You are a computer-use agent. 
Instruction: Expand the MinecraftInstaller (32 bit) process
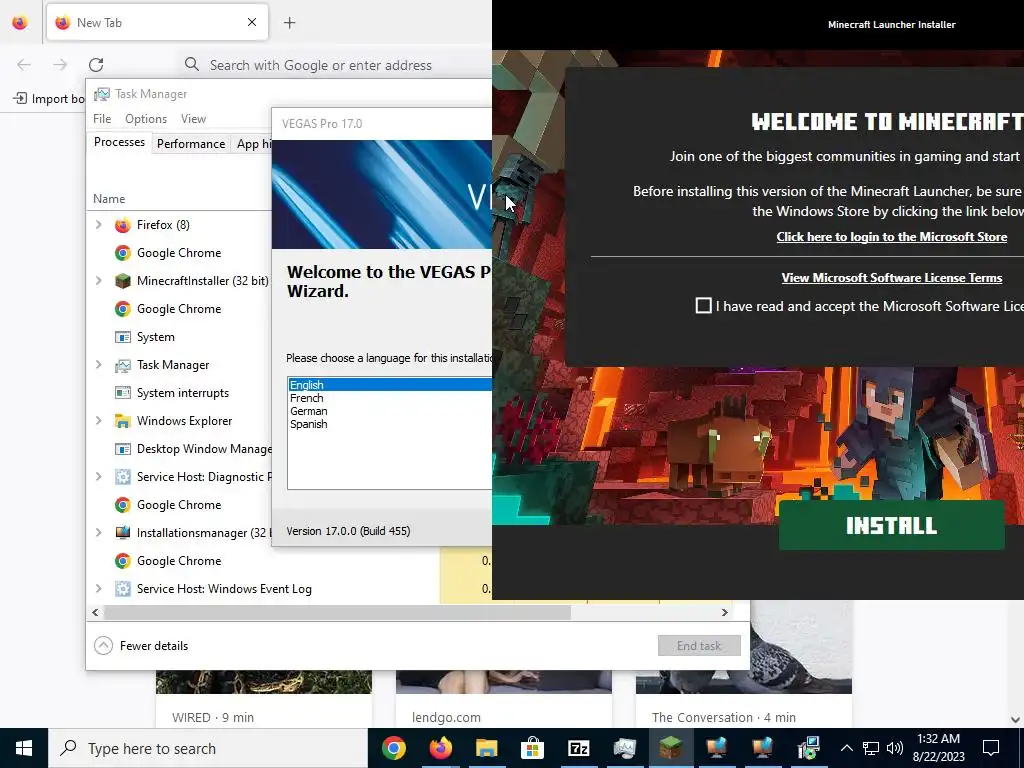[x=99, y=281]
